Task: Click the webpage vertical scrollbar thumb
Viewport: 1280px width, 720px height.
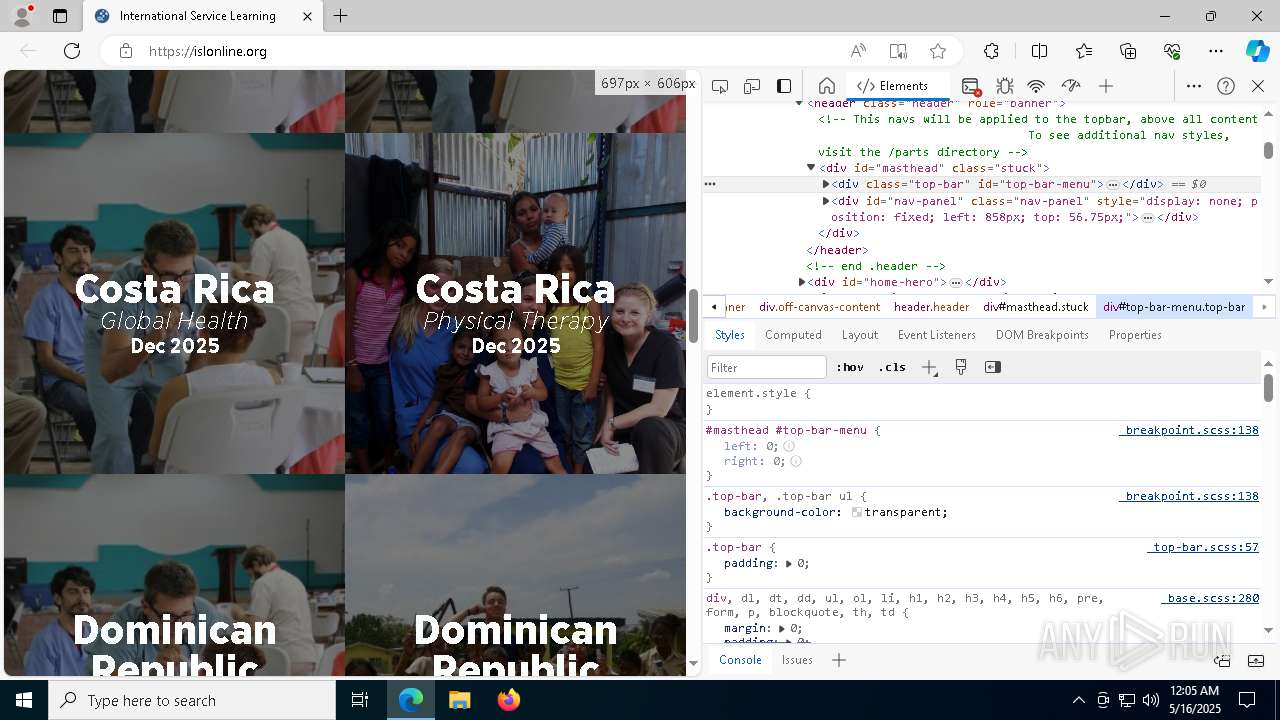Action: [693, 315]
